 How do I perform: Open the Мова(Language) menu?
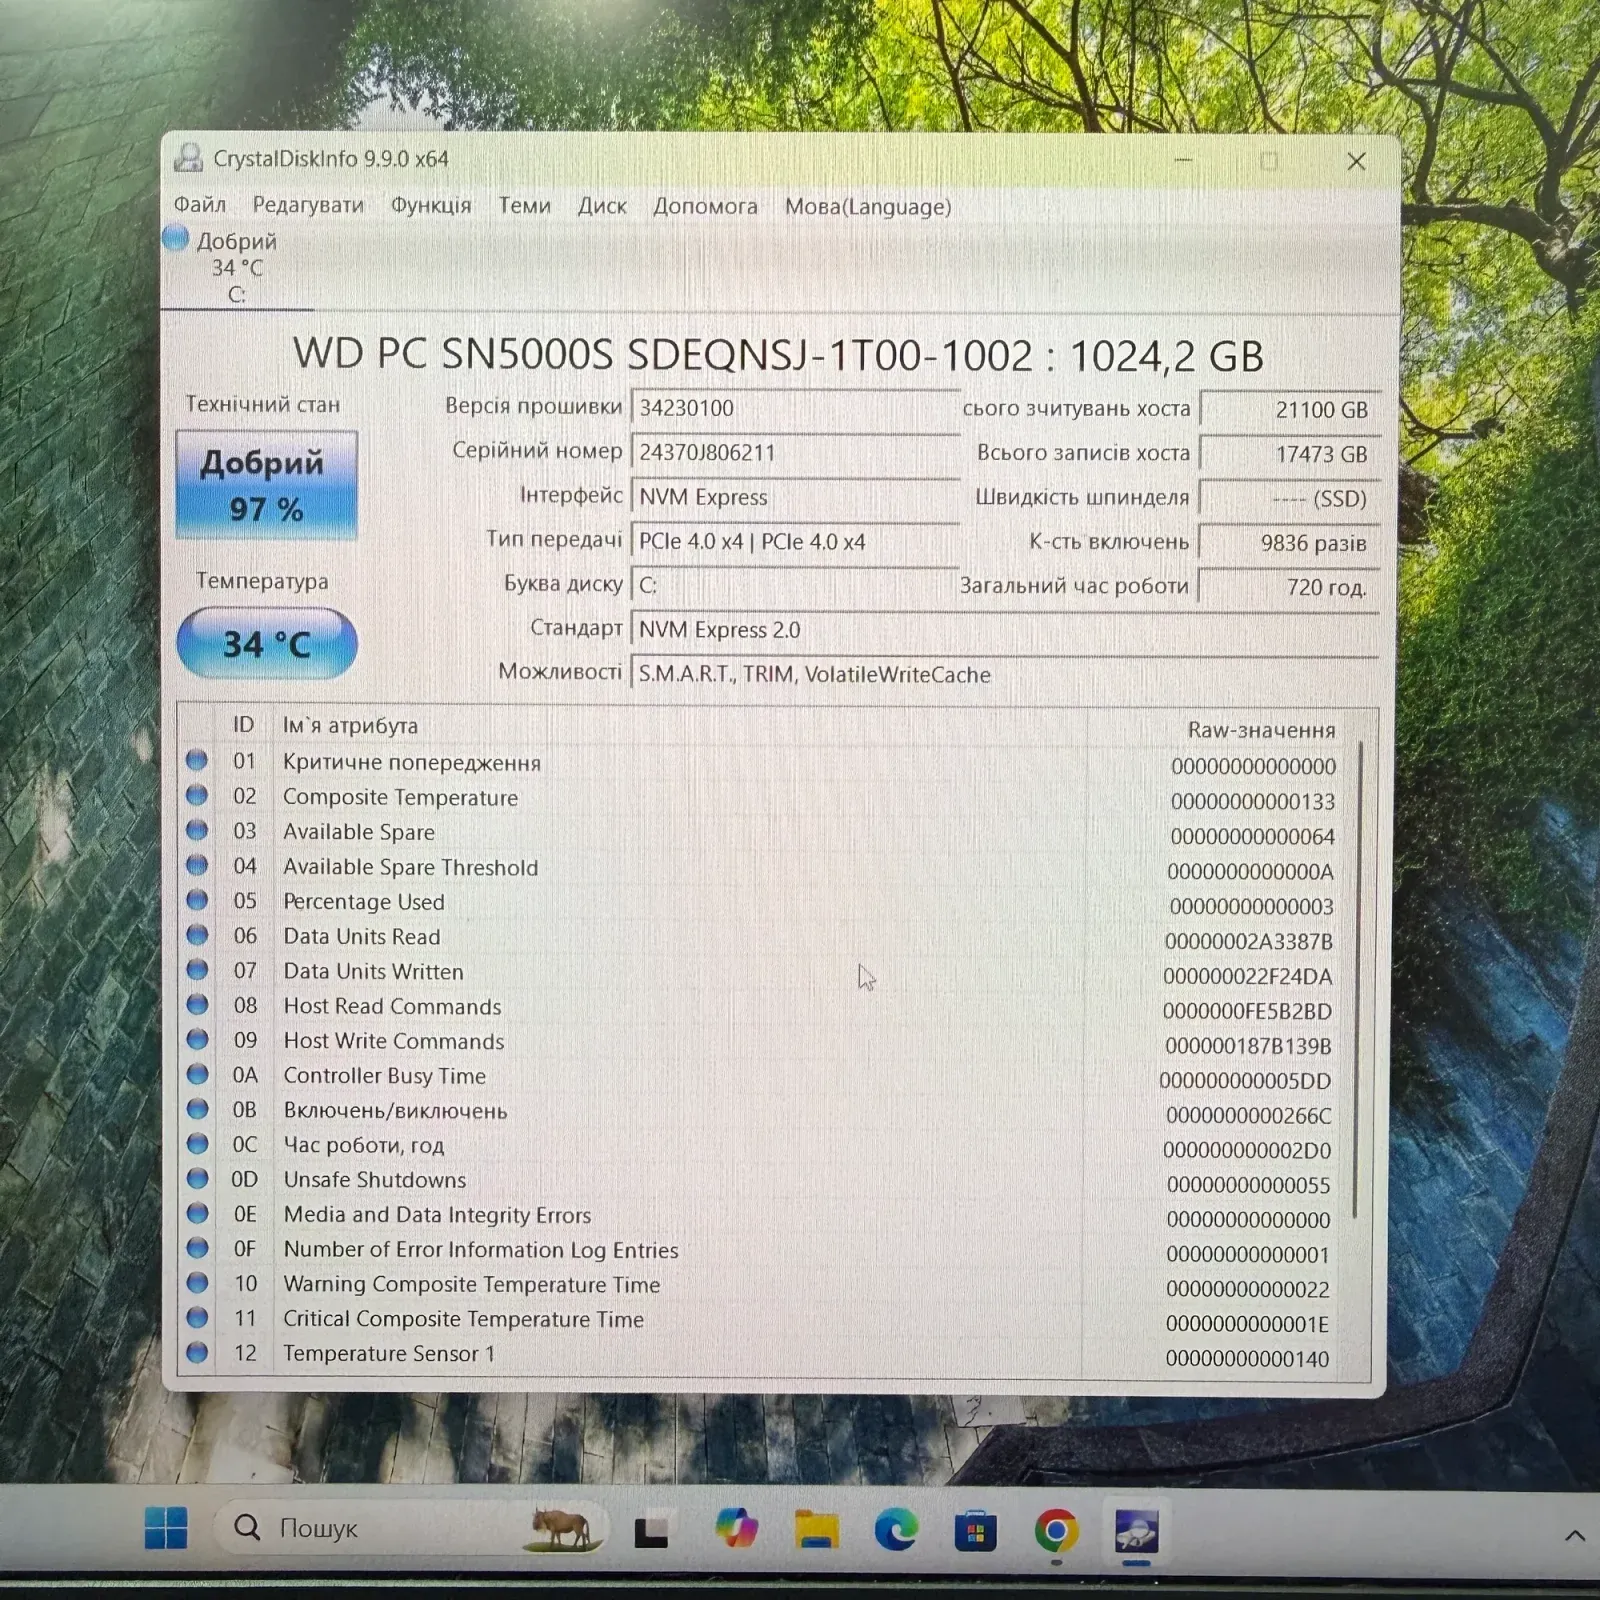click(868, 206)
